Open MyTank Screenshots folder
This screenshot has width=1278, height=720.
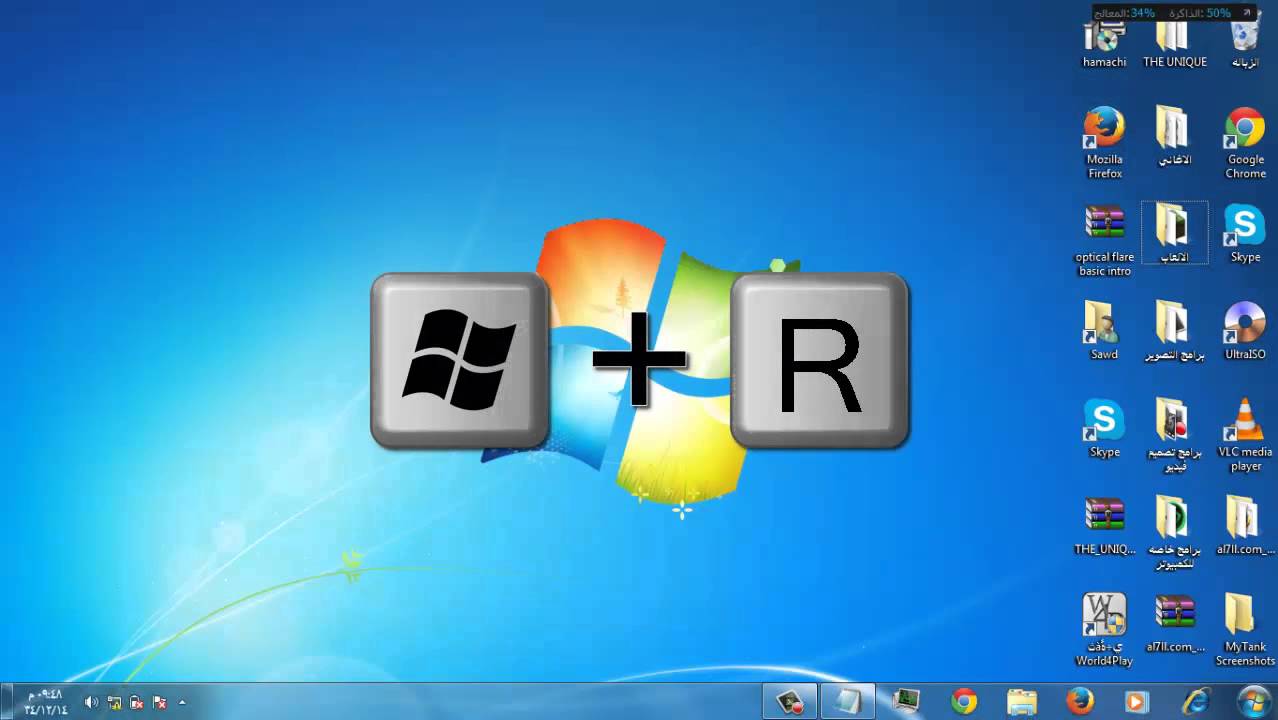point(1245,630)
